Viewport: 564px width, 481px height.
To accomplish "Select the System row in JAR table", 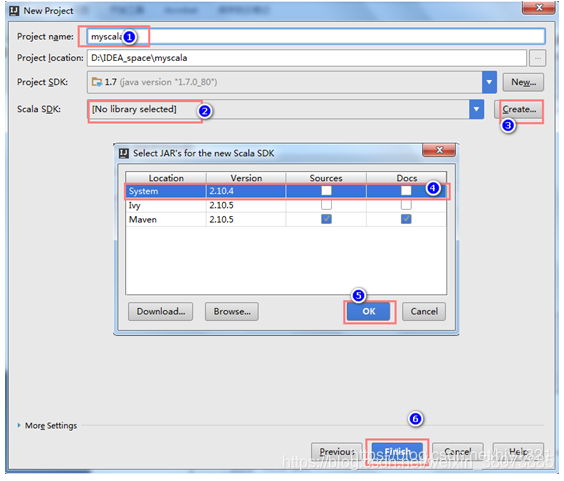I will (286, 191).
